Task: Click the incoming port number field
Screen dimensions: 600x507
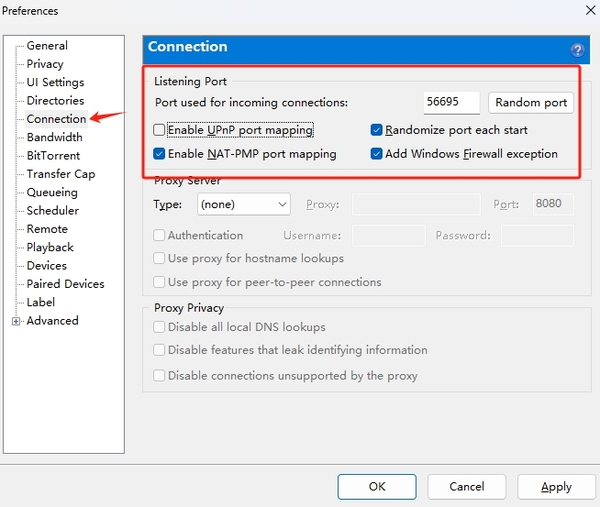Action: click(x=453, y=102)
